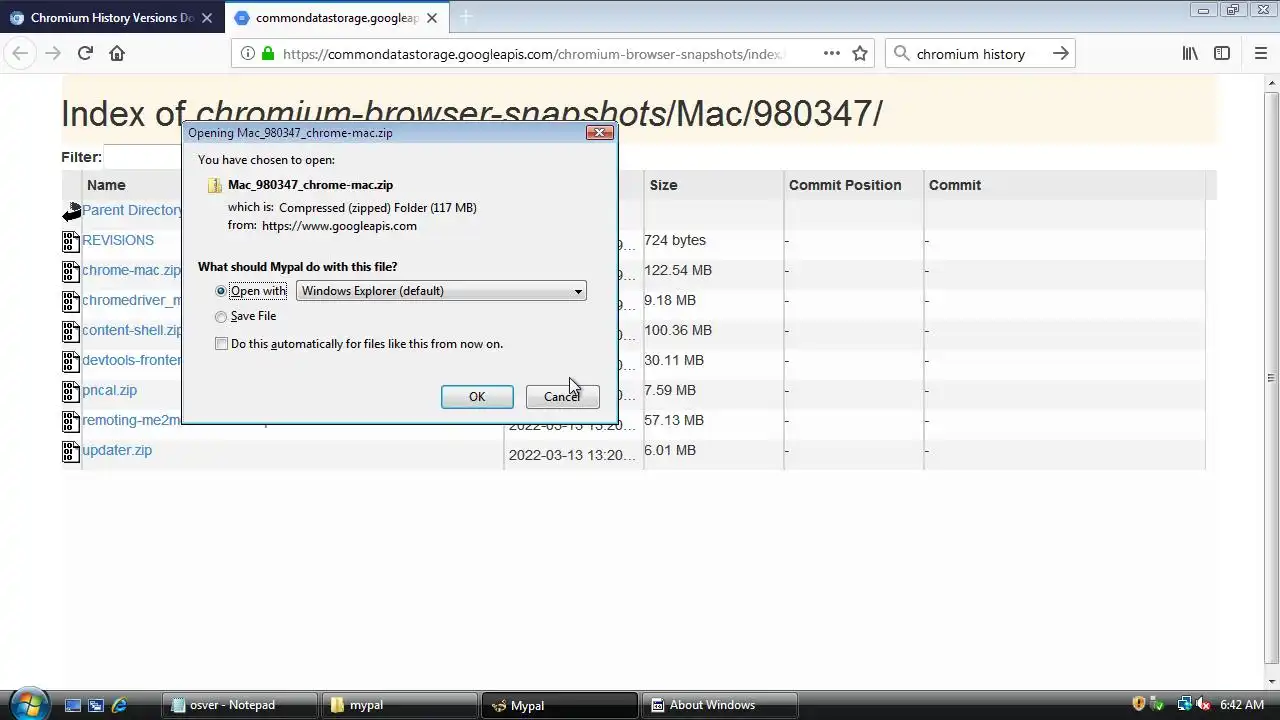Viewport: 1280px width, 720px height.
Task: Toggle the sidebar icon
Action: click(x=1222, y=54)
